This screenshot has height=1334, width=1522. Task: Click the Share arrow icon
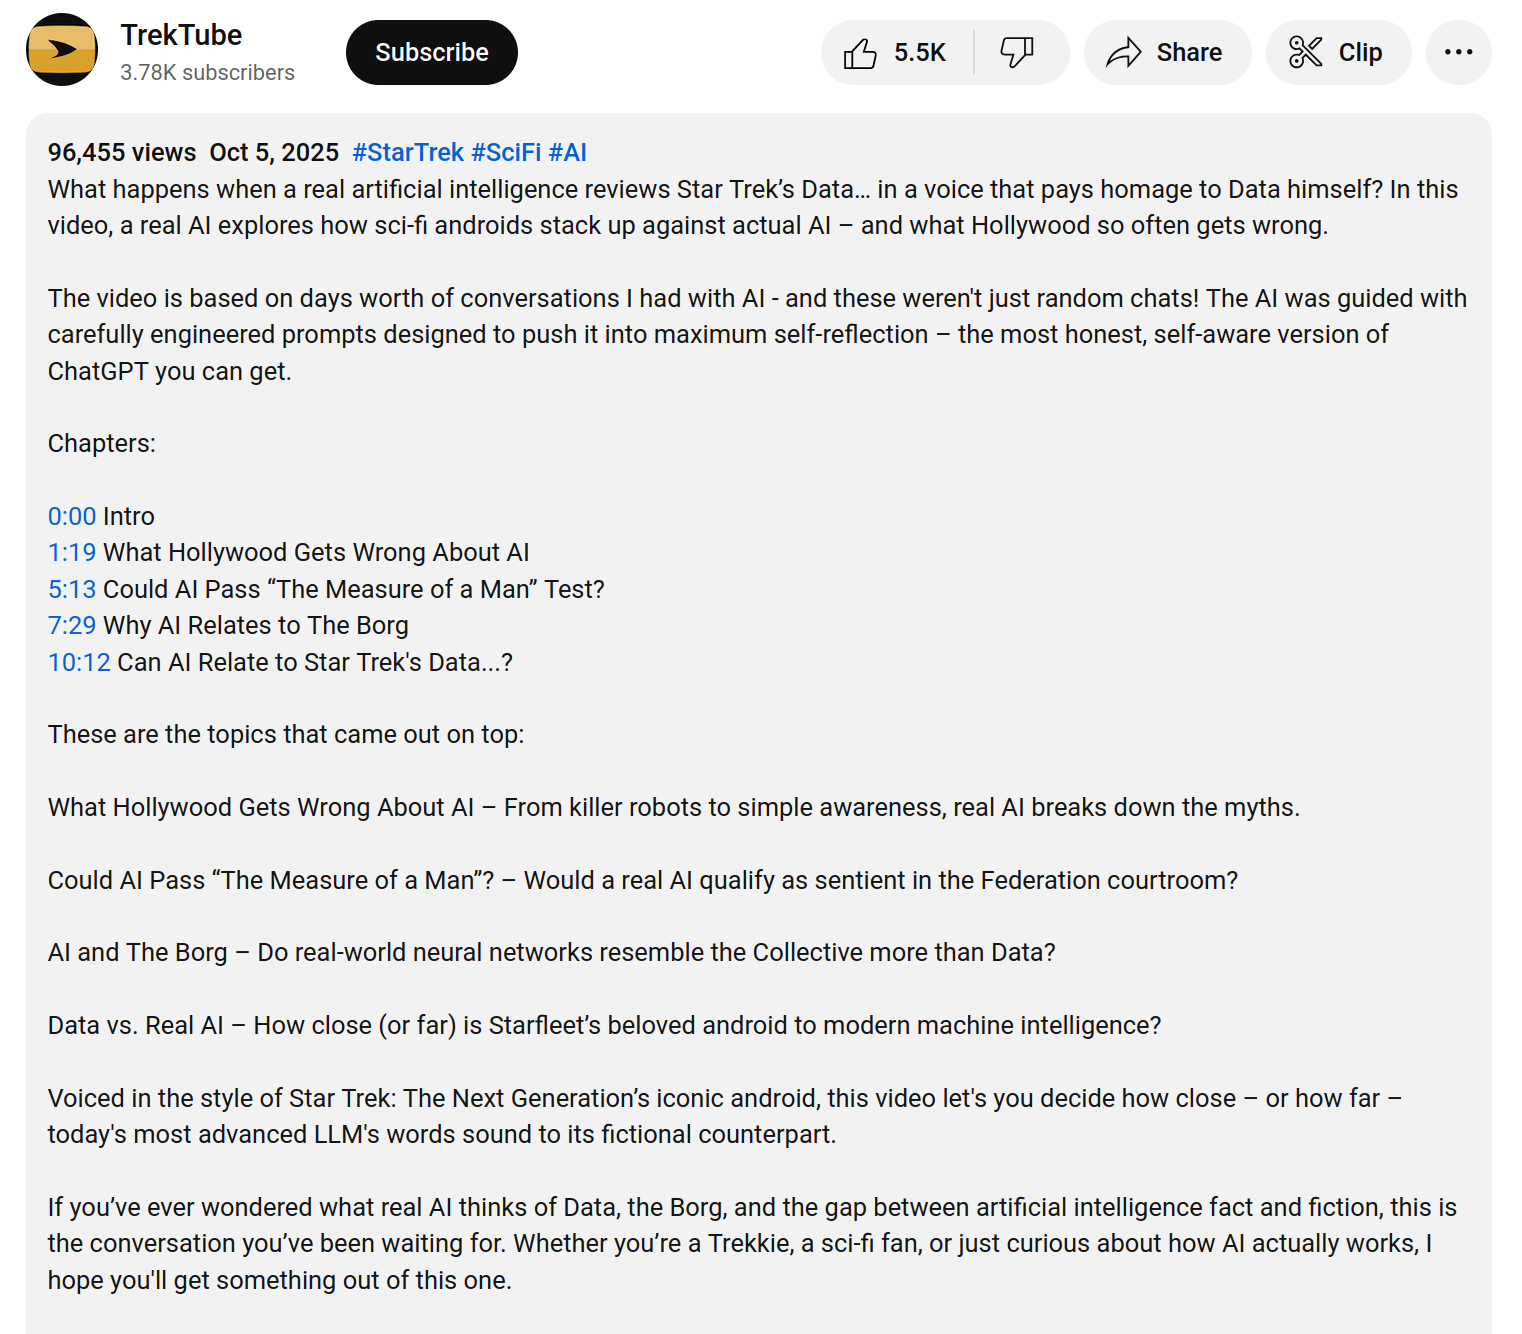[1124, 53]
